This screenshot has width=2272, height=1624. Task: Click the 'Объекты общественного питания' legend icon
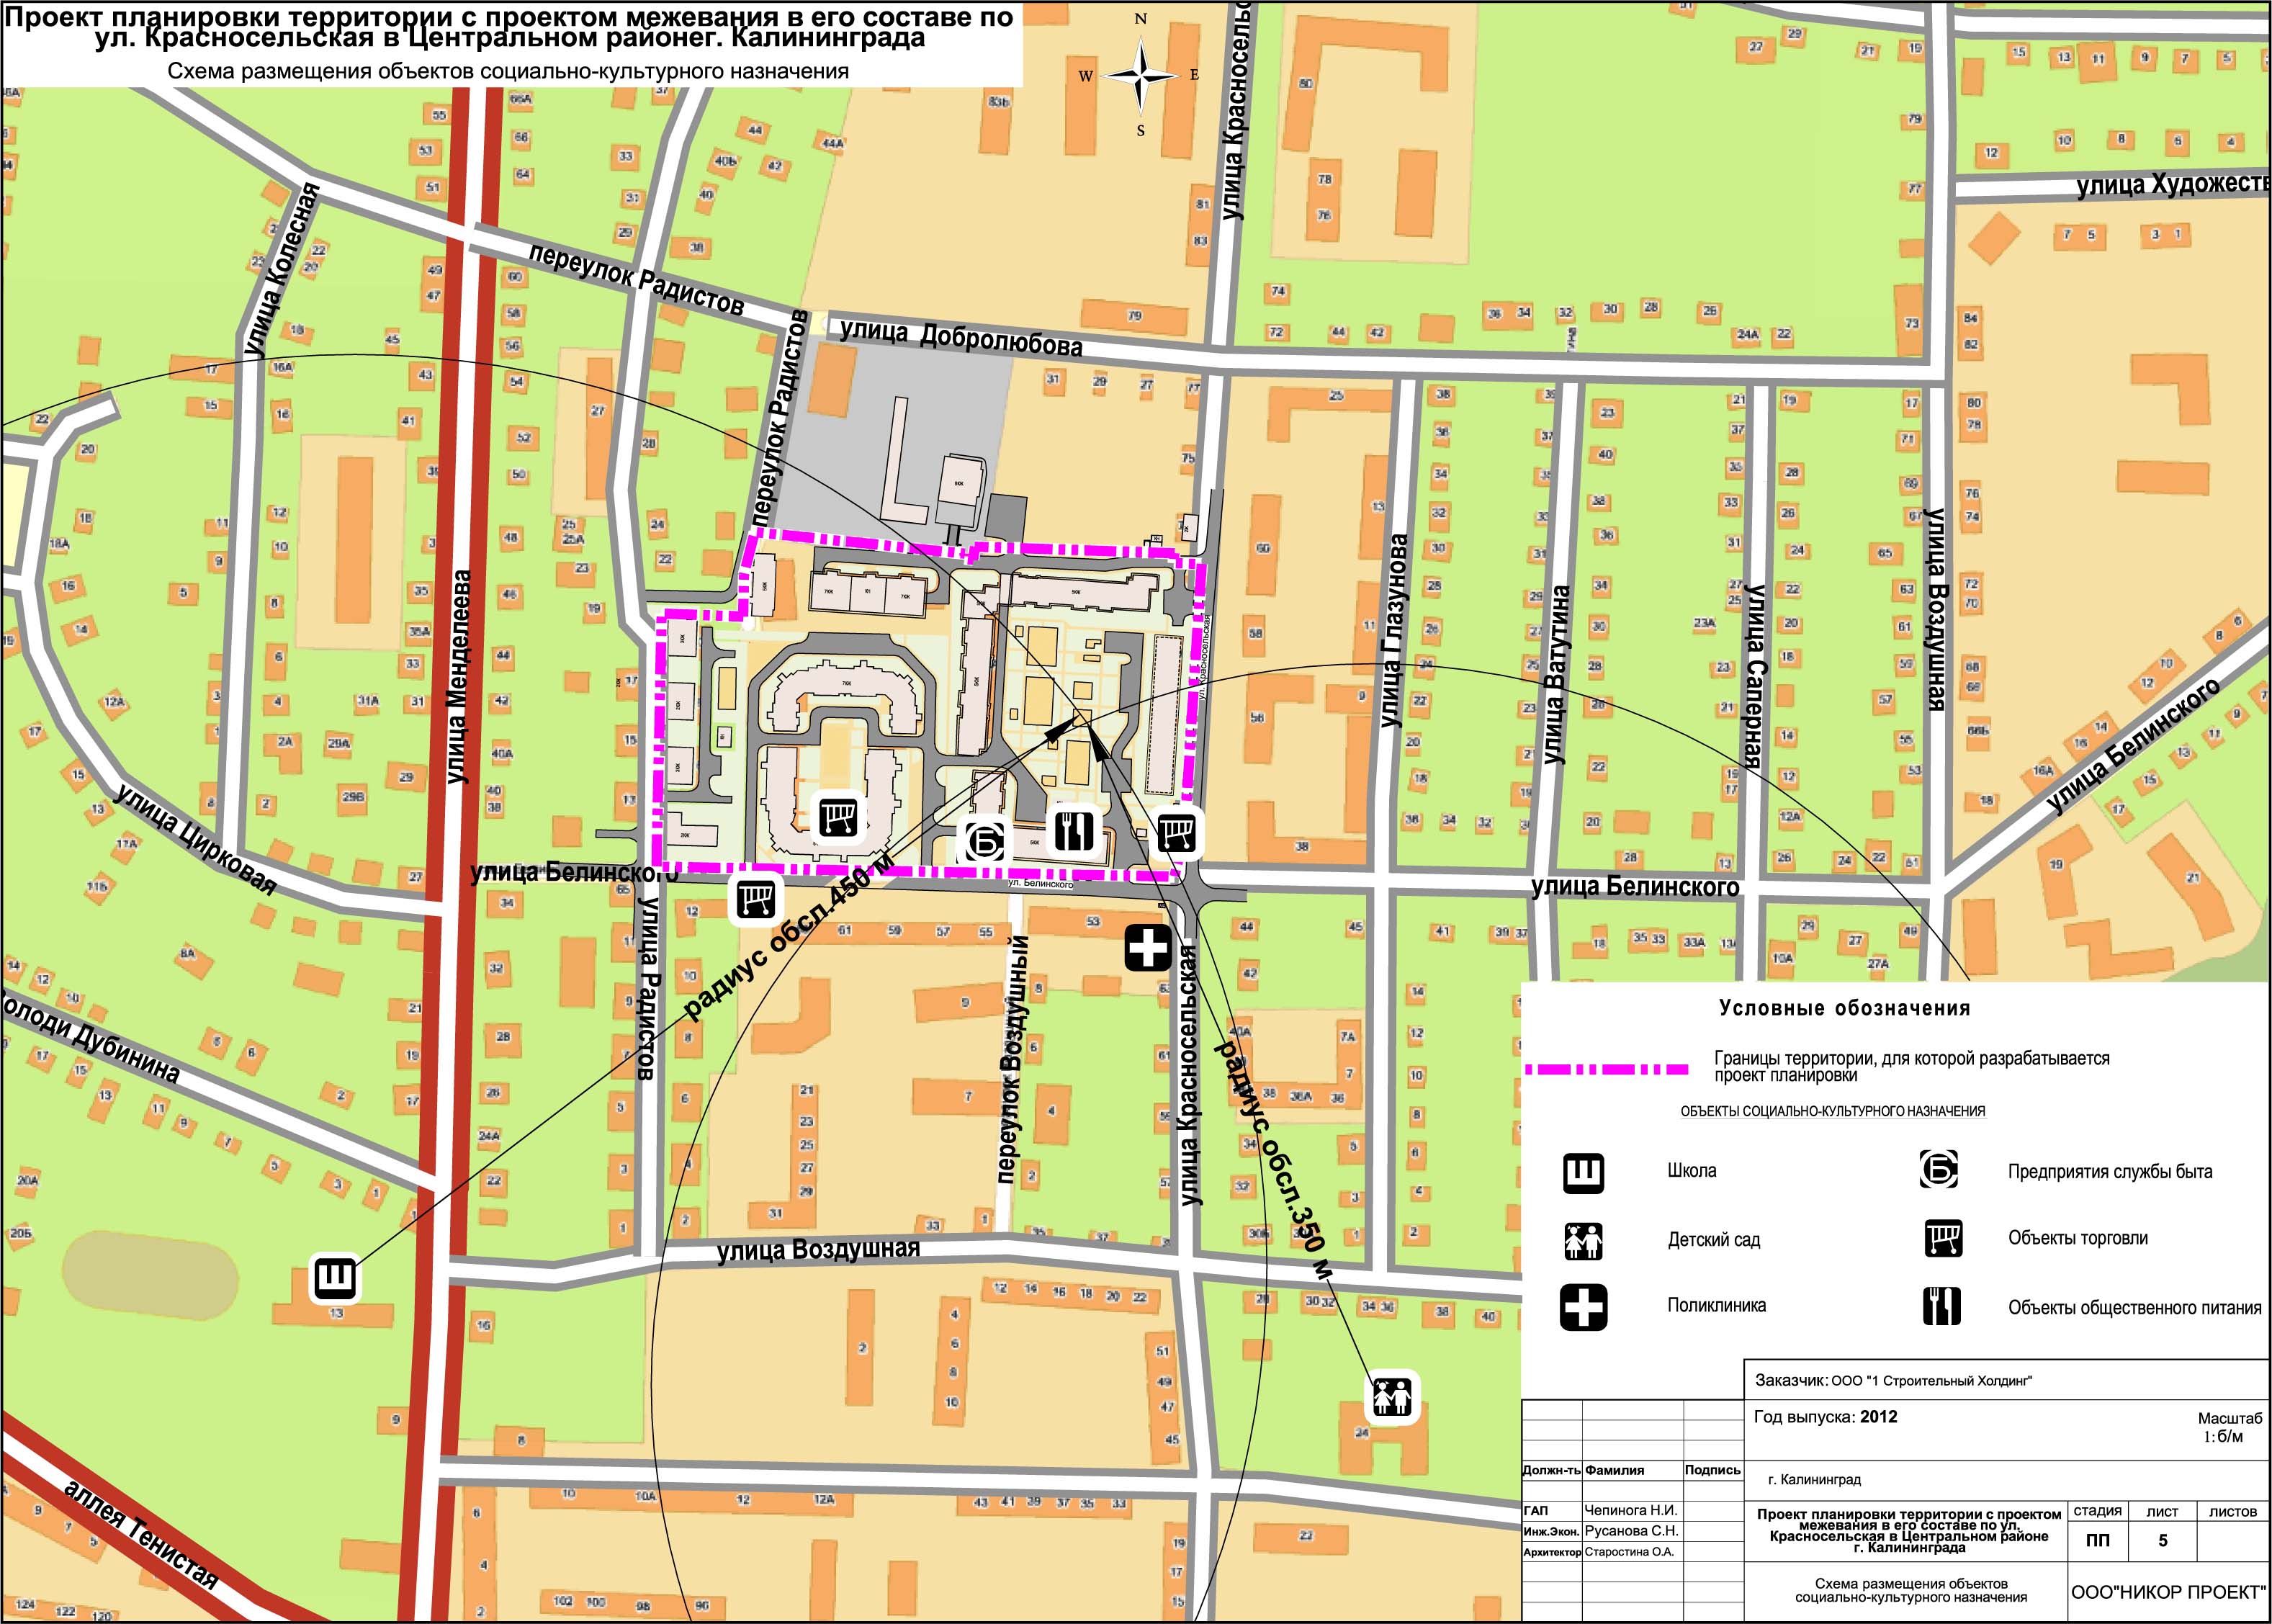coord(1942,1307)
